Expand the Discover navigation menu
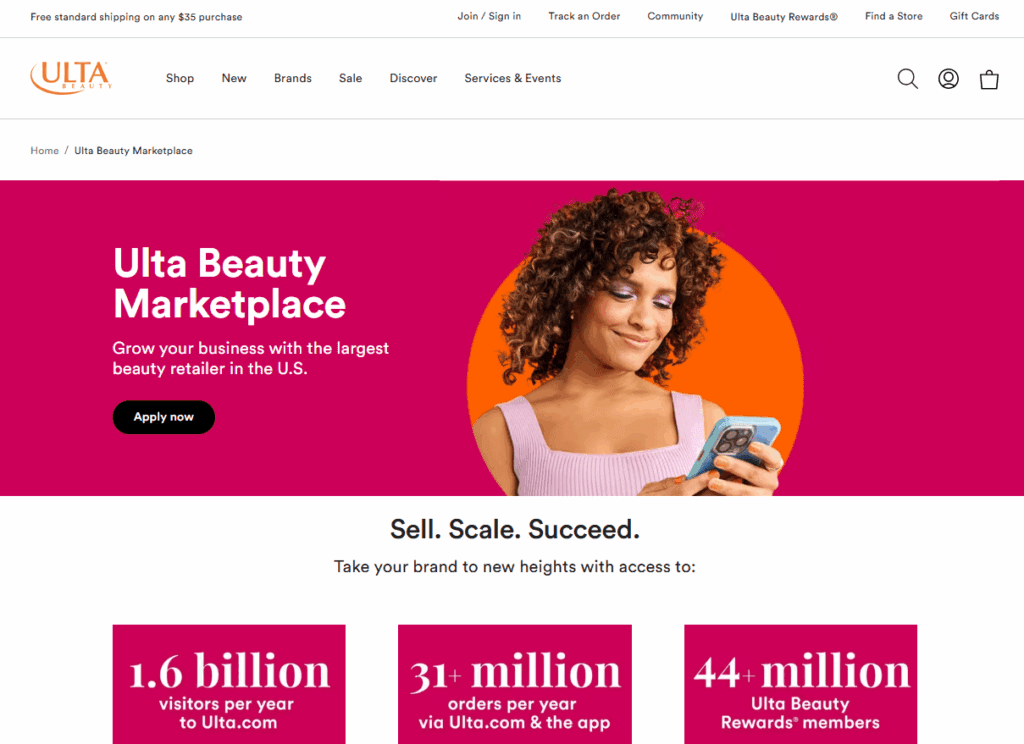The width and height of the screenshot is (1024, 744). (x=413, y=78)
